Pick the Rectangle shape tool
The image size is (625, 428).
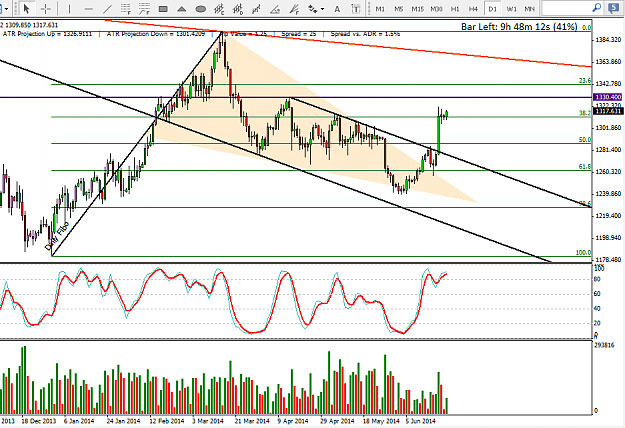(163, 8)
